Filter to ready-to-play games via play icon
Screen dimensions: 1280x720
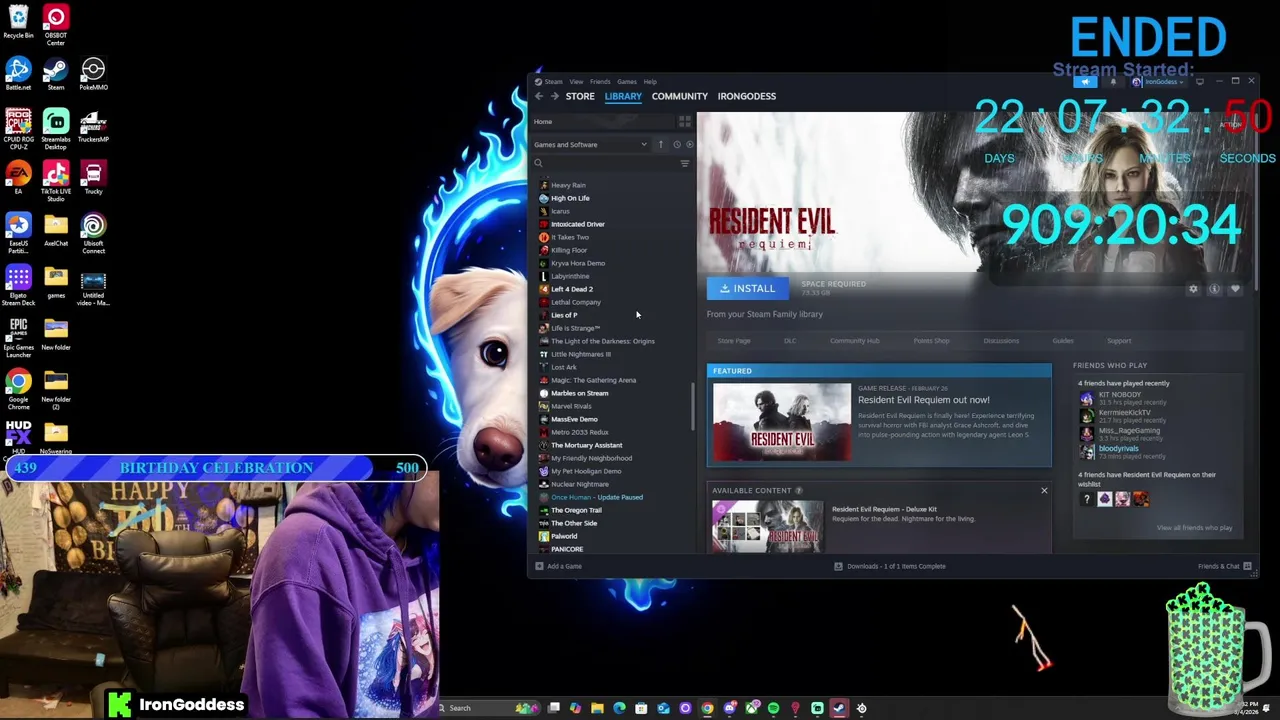pos(689,144)
